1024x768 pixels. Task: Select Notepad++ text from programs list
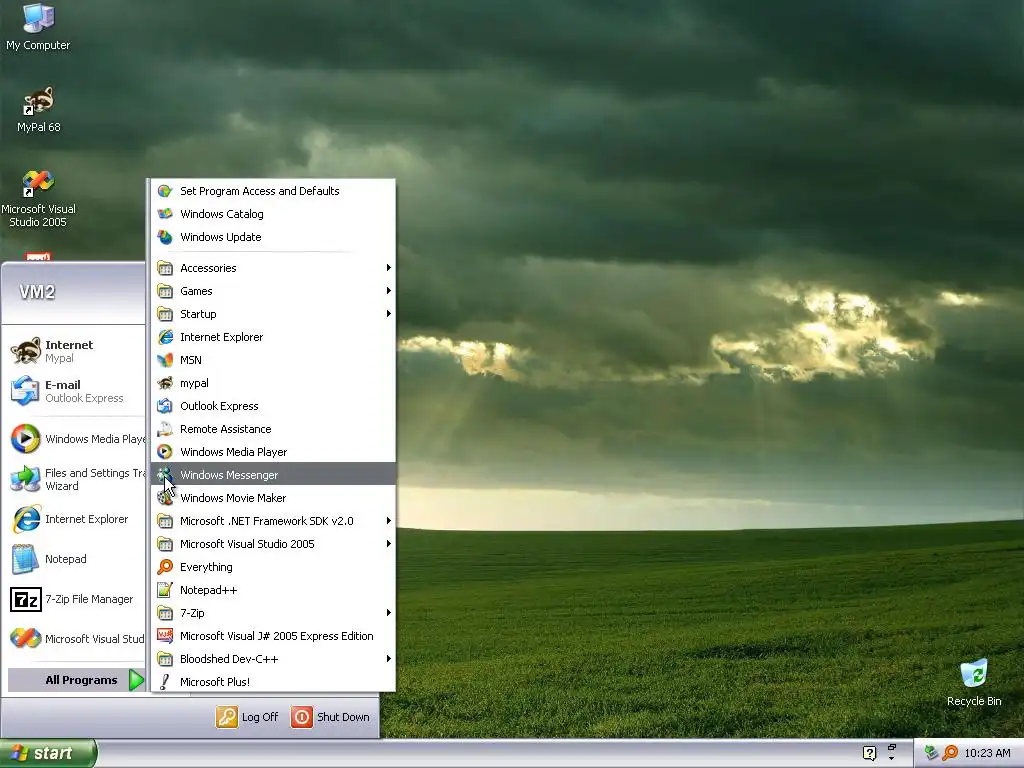(208, 590)
